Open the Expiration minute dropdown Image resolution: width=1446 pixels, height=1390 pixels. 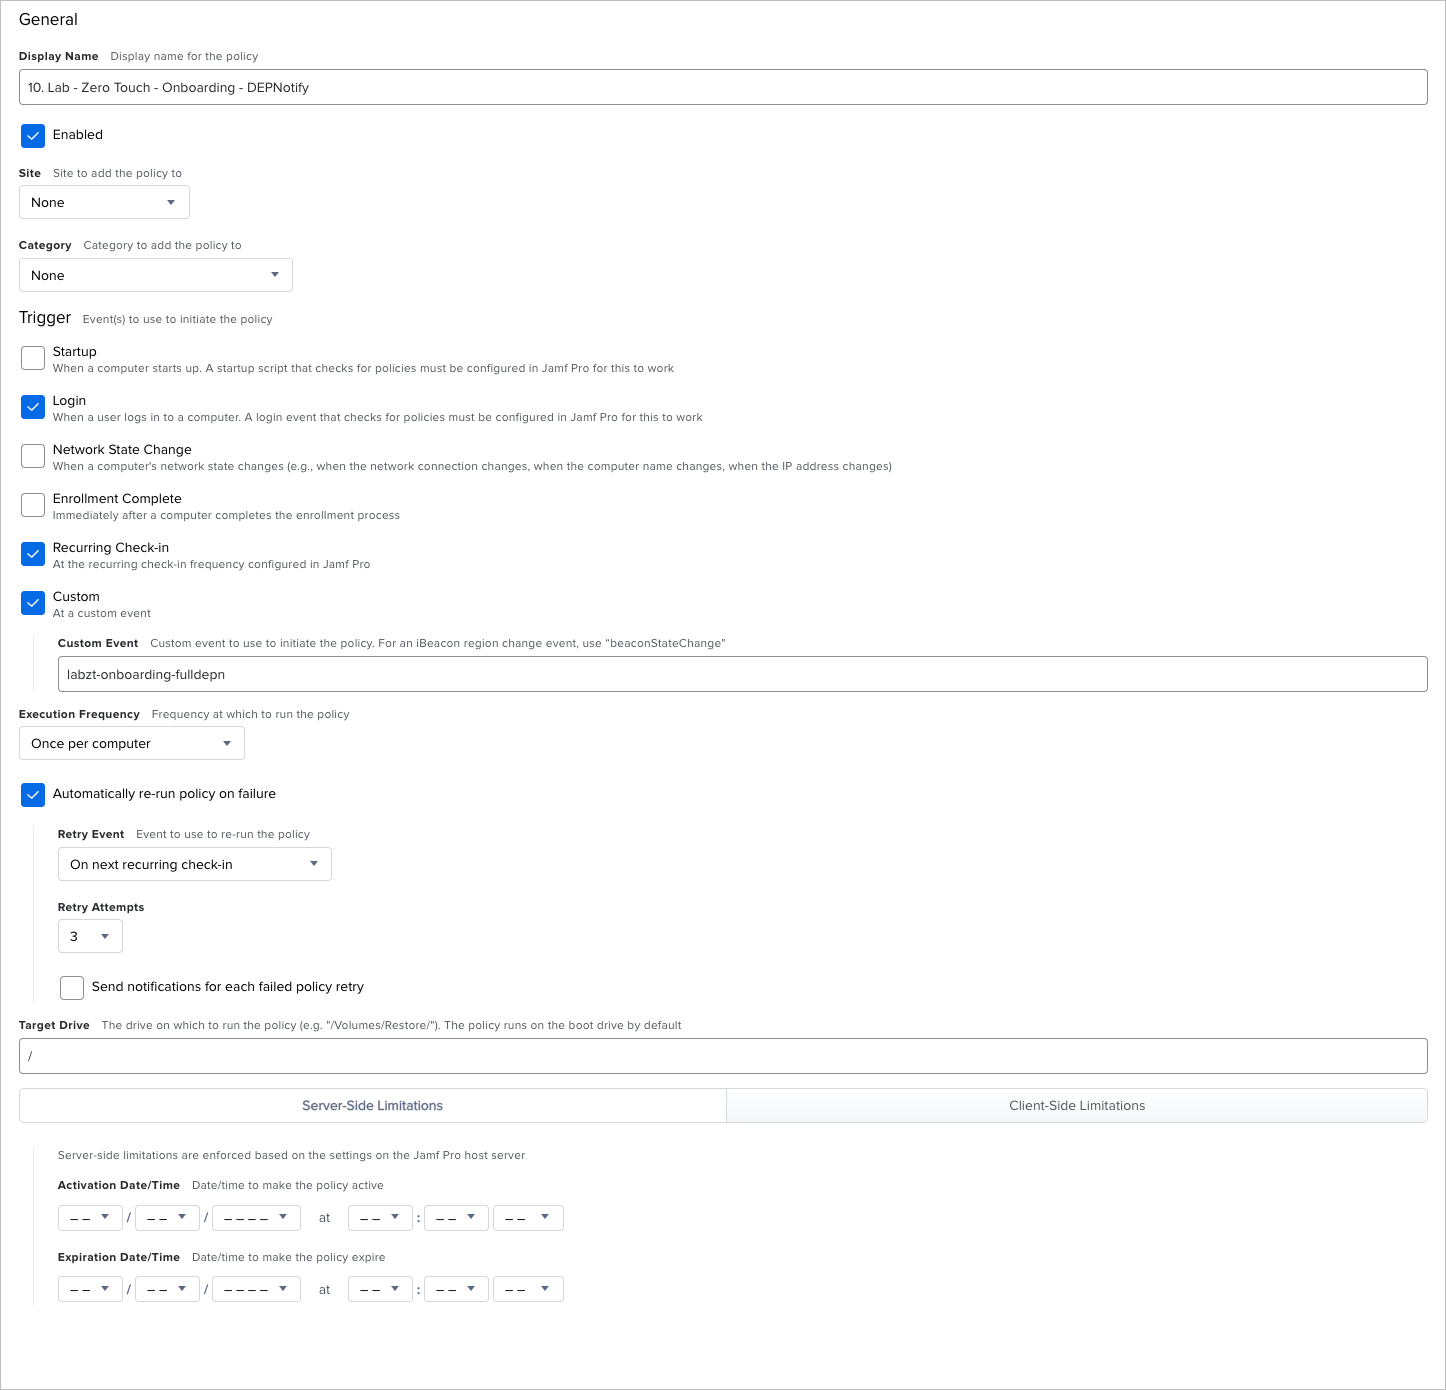click(456, 1289)
